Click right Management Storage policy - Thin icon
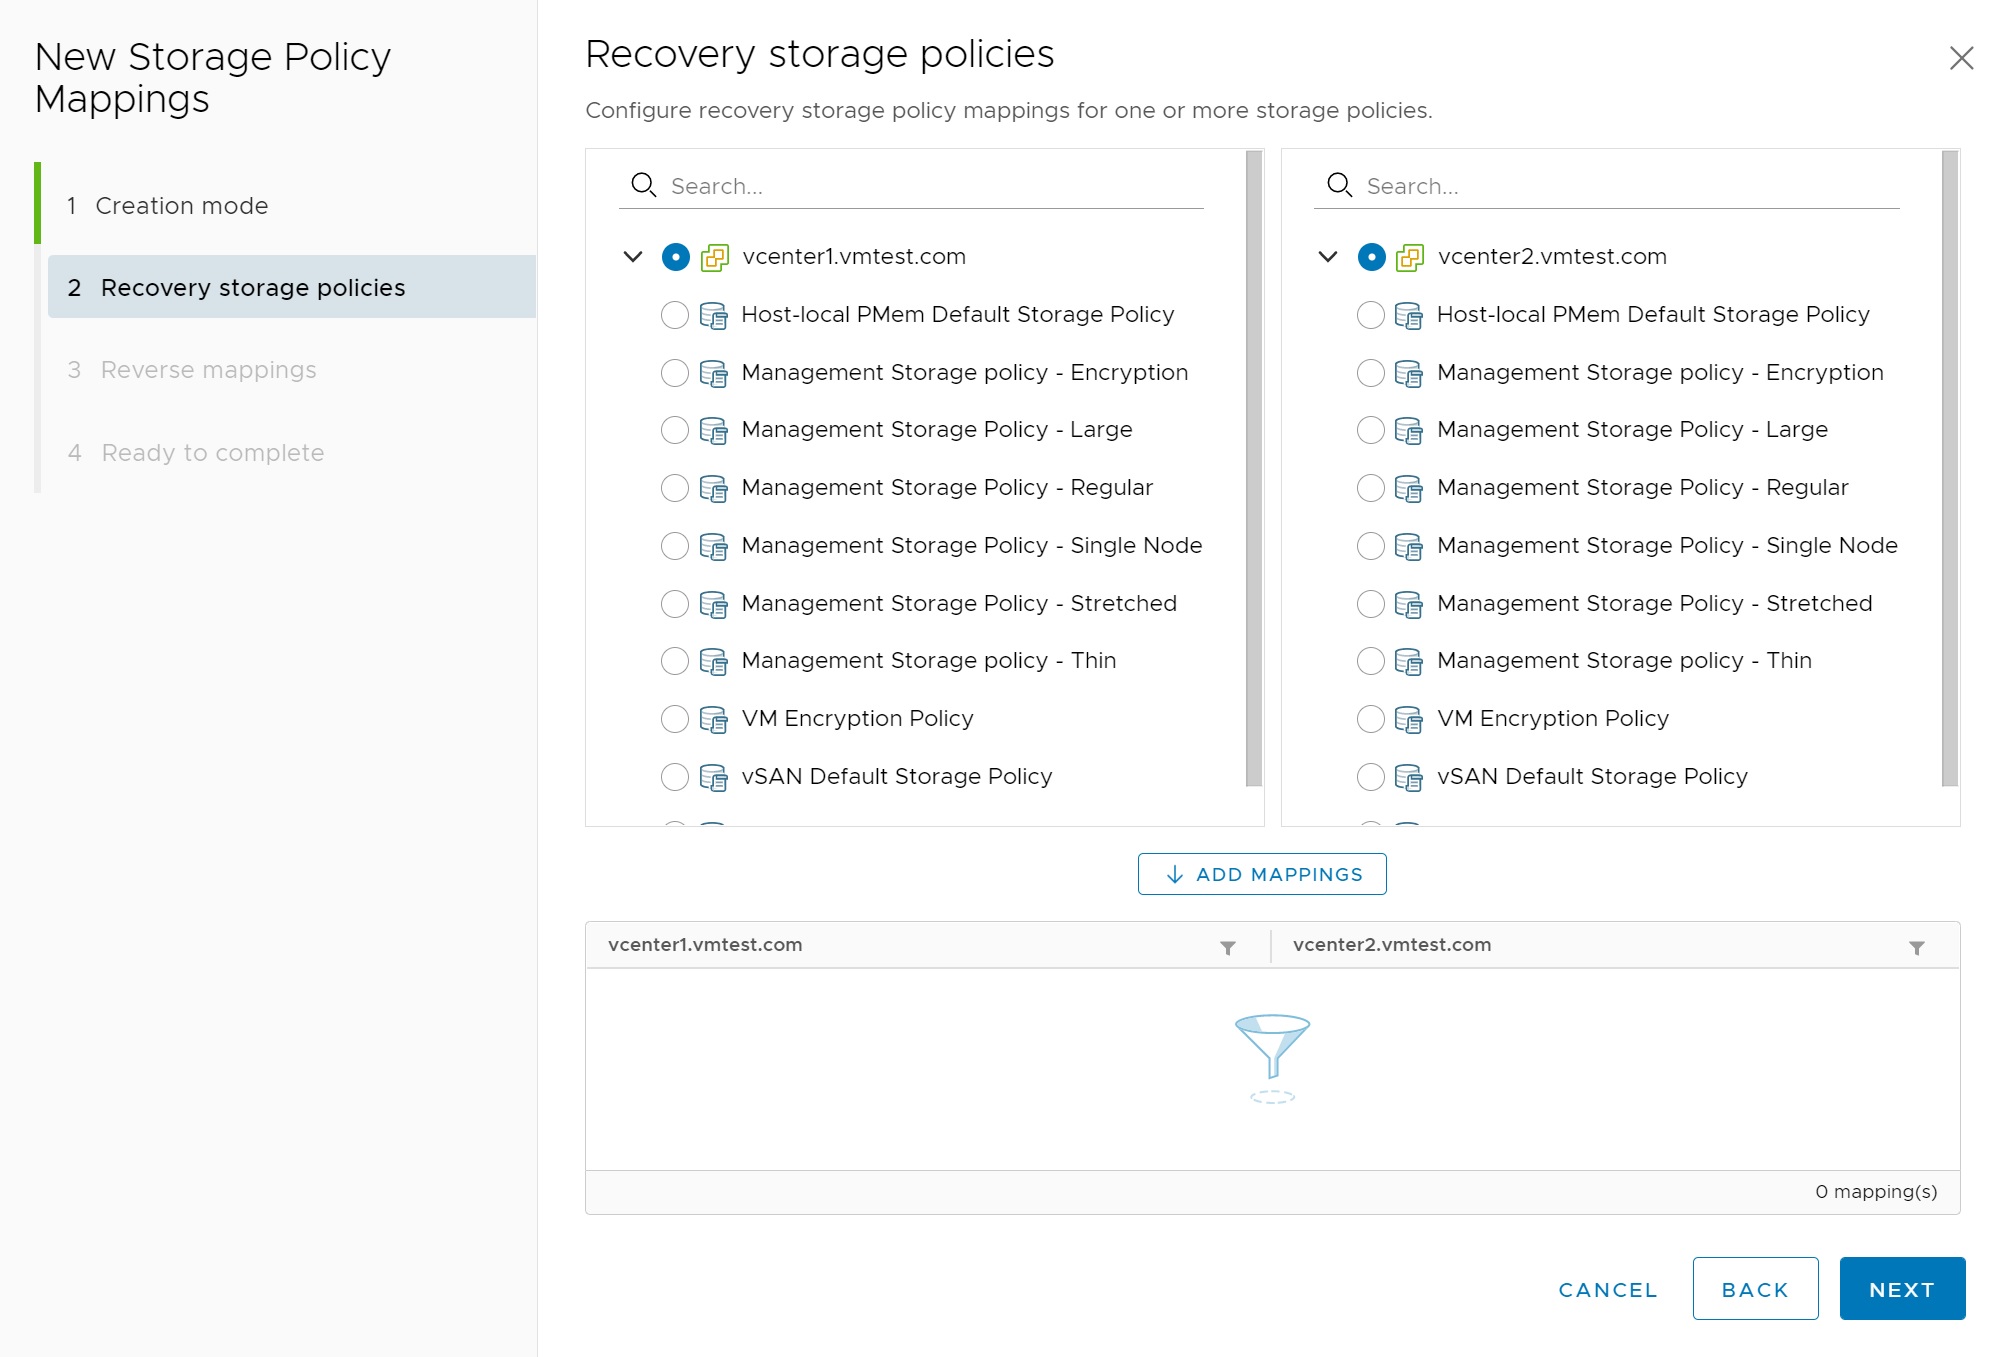The height and width of the screenshot is (1357, 2005). point(1409,661)
